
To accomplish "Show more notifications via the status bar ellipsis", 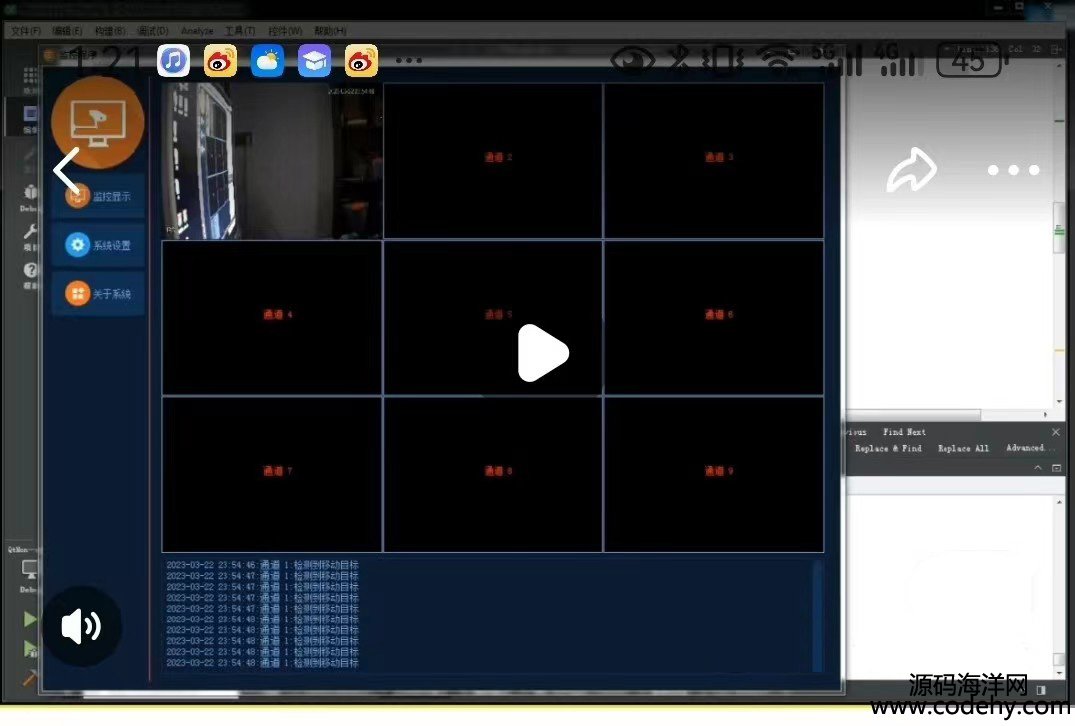I will tap(409, 61).
